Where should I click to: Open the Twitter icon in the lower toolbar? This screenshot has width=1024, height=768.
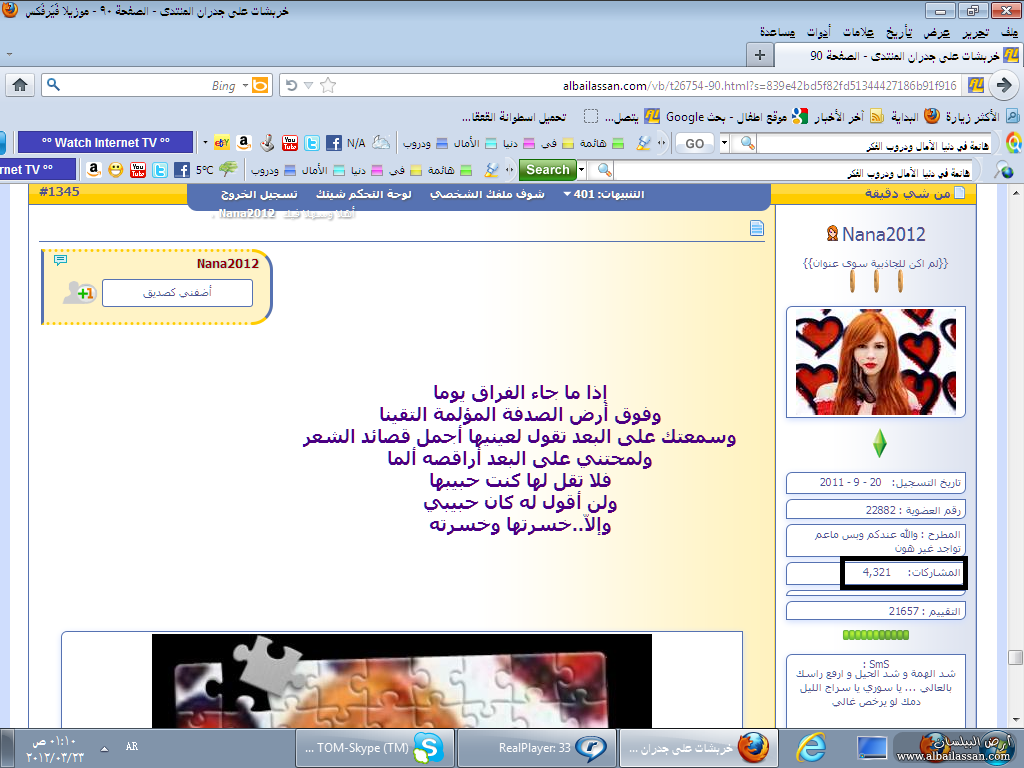click(x=160, y=170)
